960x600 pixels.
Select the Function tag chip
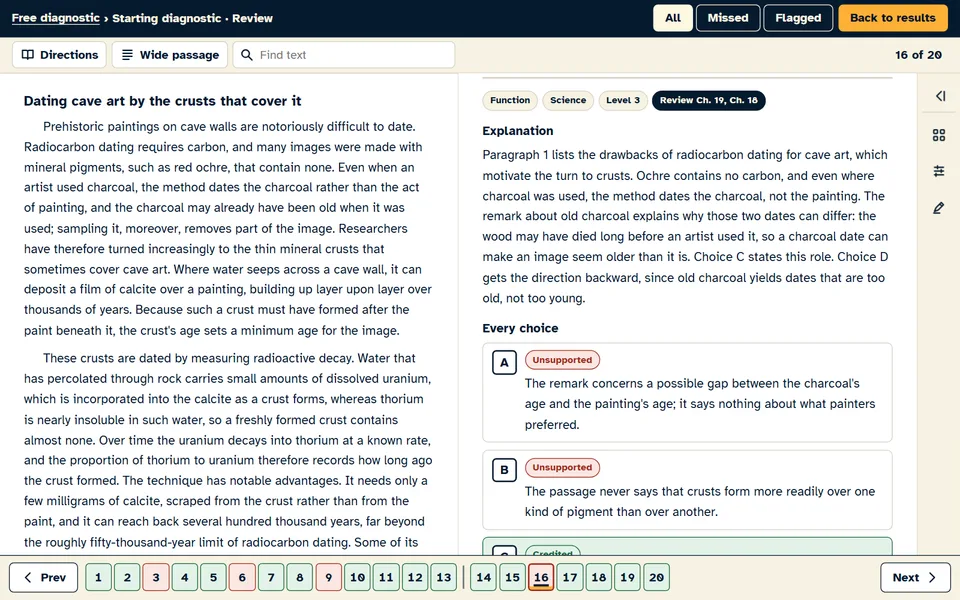[510, 100]
